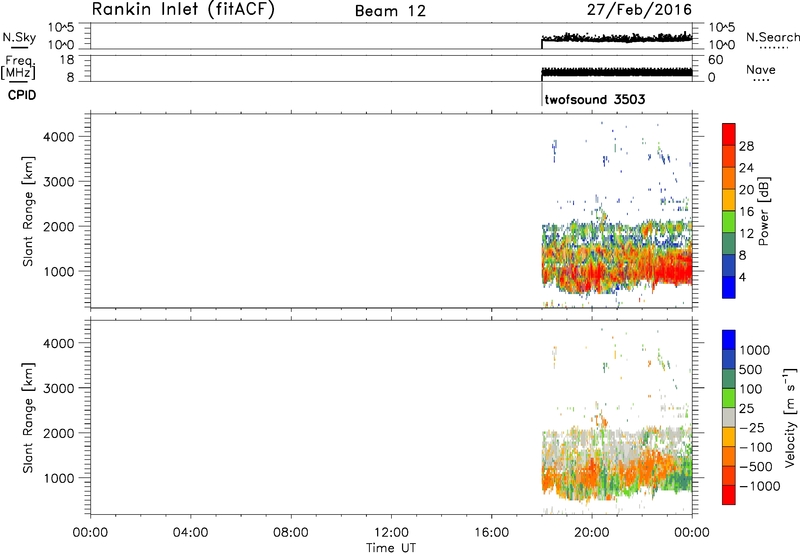
Task: Click the gray segment of the velocity colorbar
Action: point(729,417)
